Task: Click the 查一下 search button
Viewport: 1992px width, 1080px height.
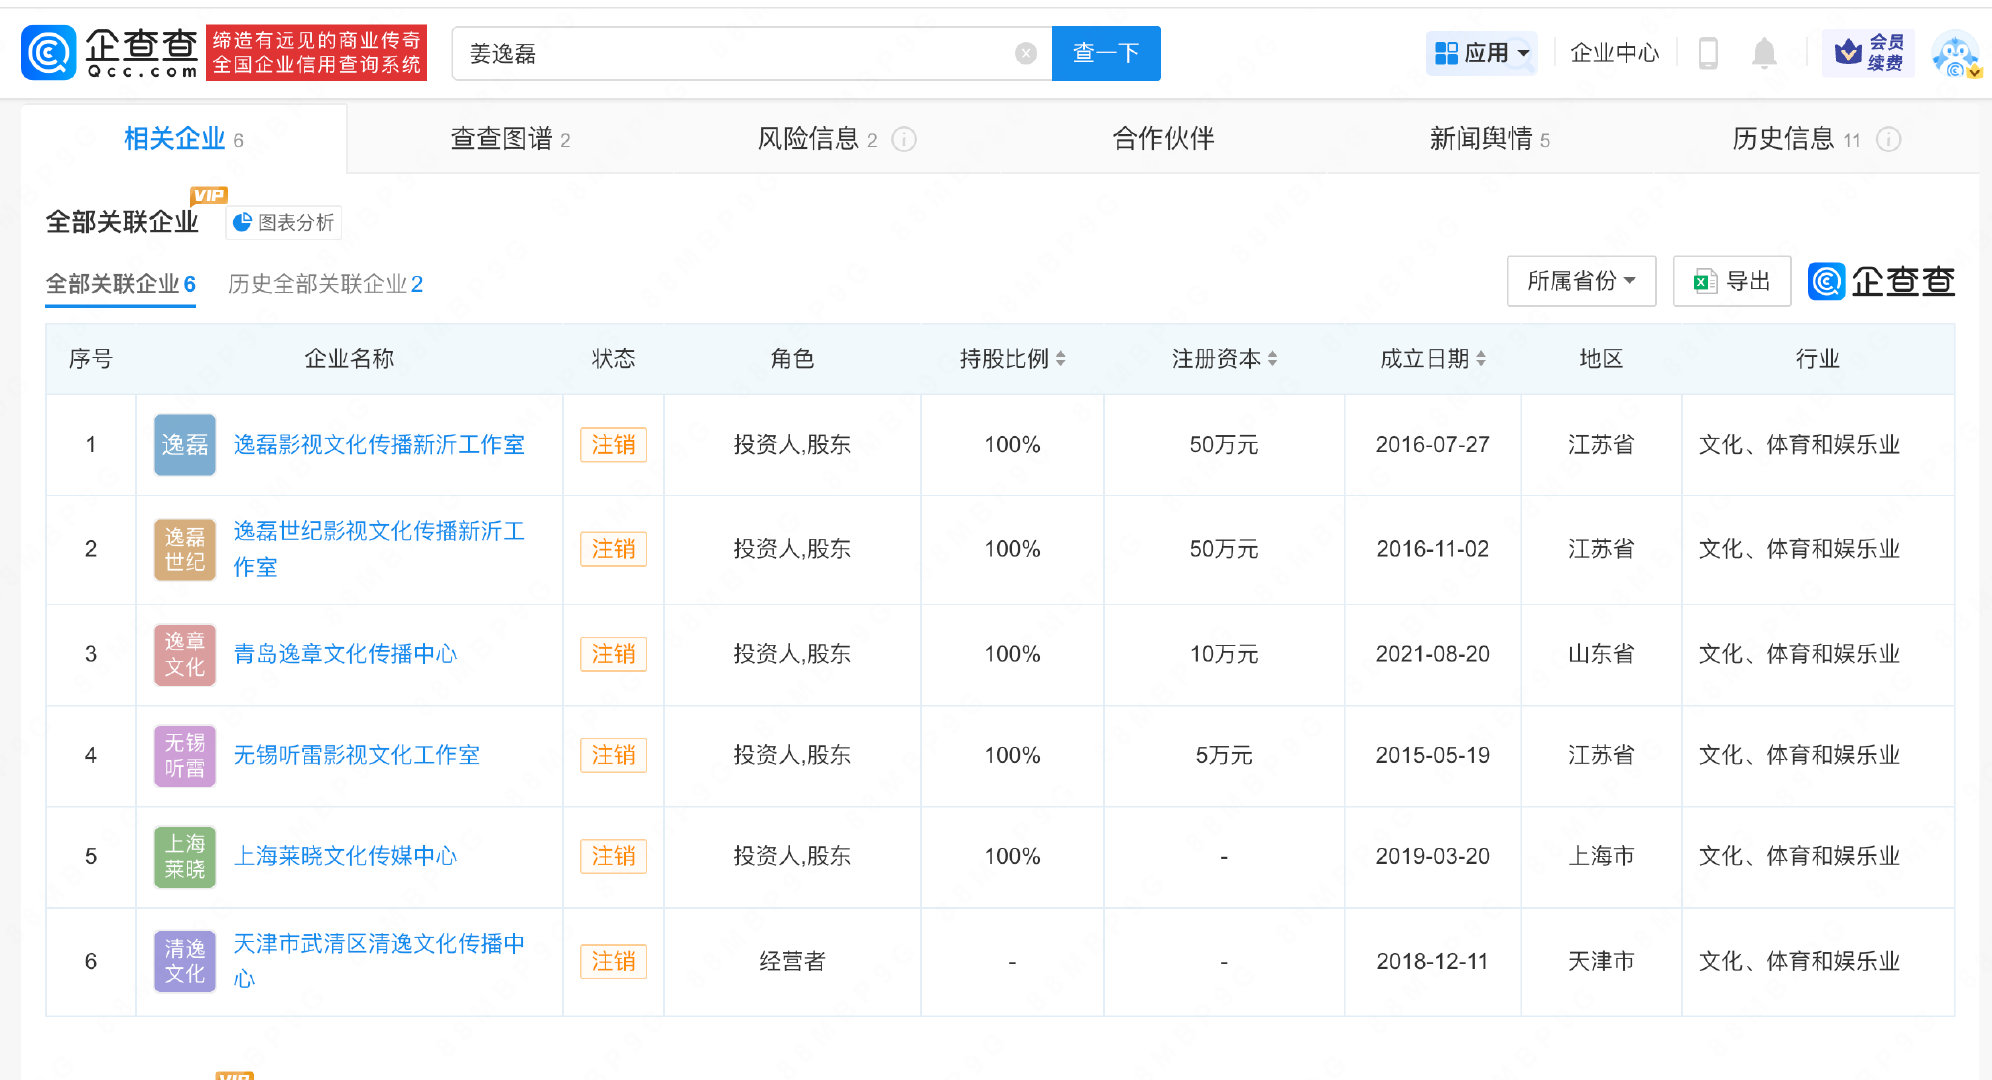Action: (1105, 53)
